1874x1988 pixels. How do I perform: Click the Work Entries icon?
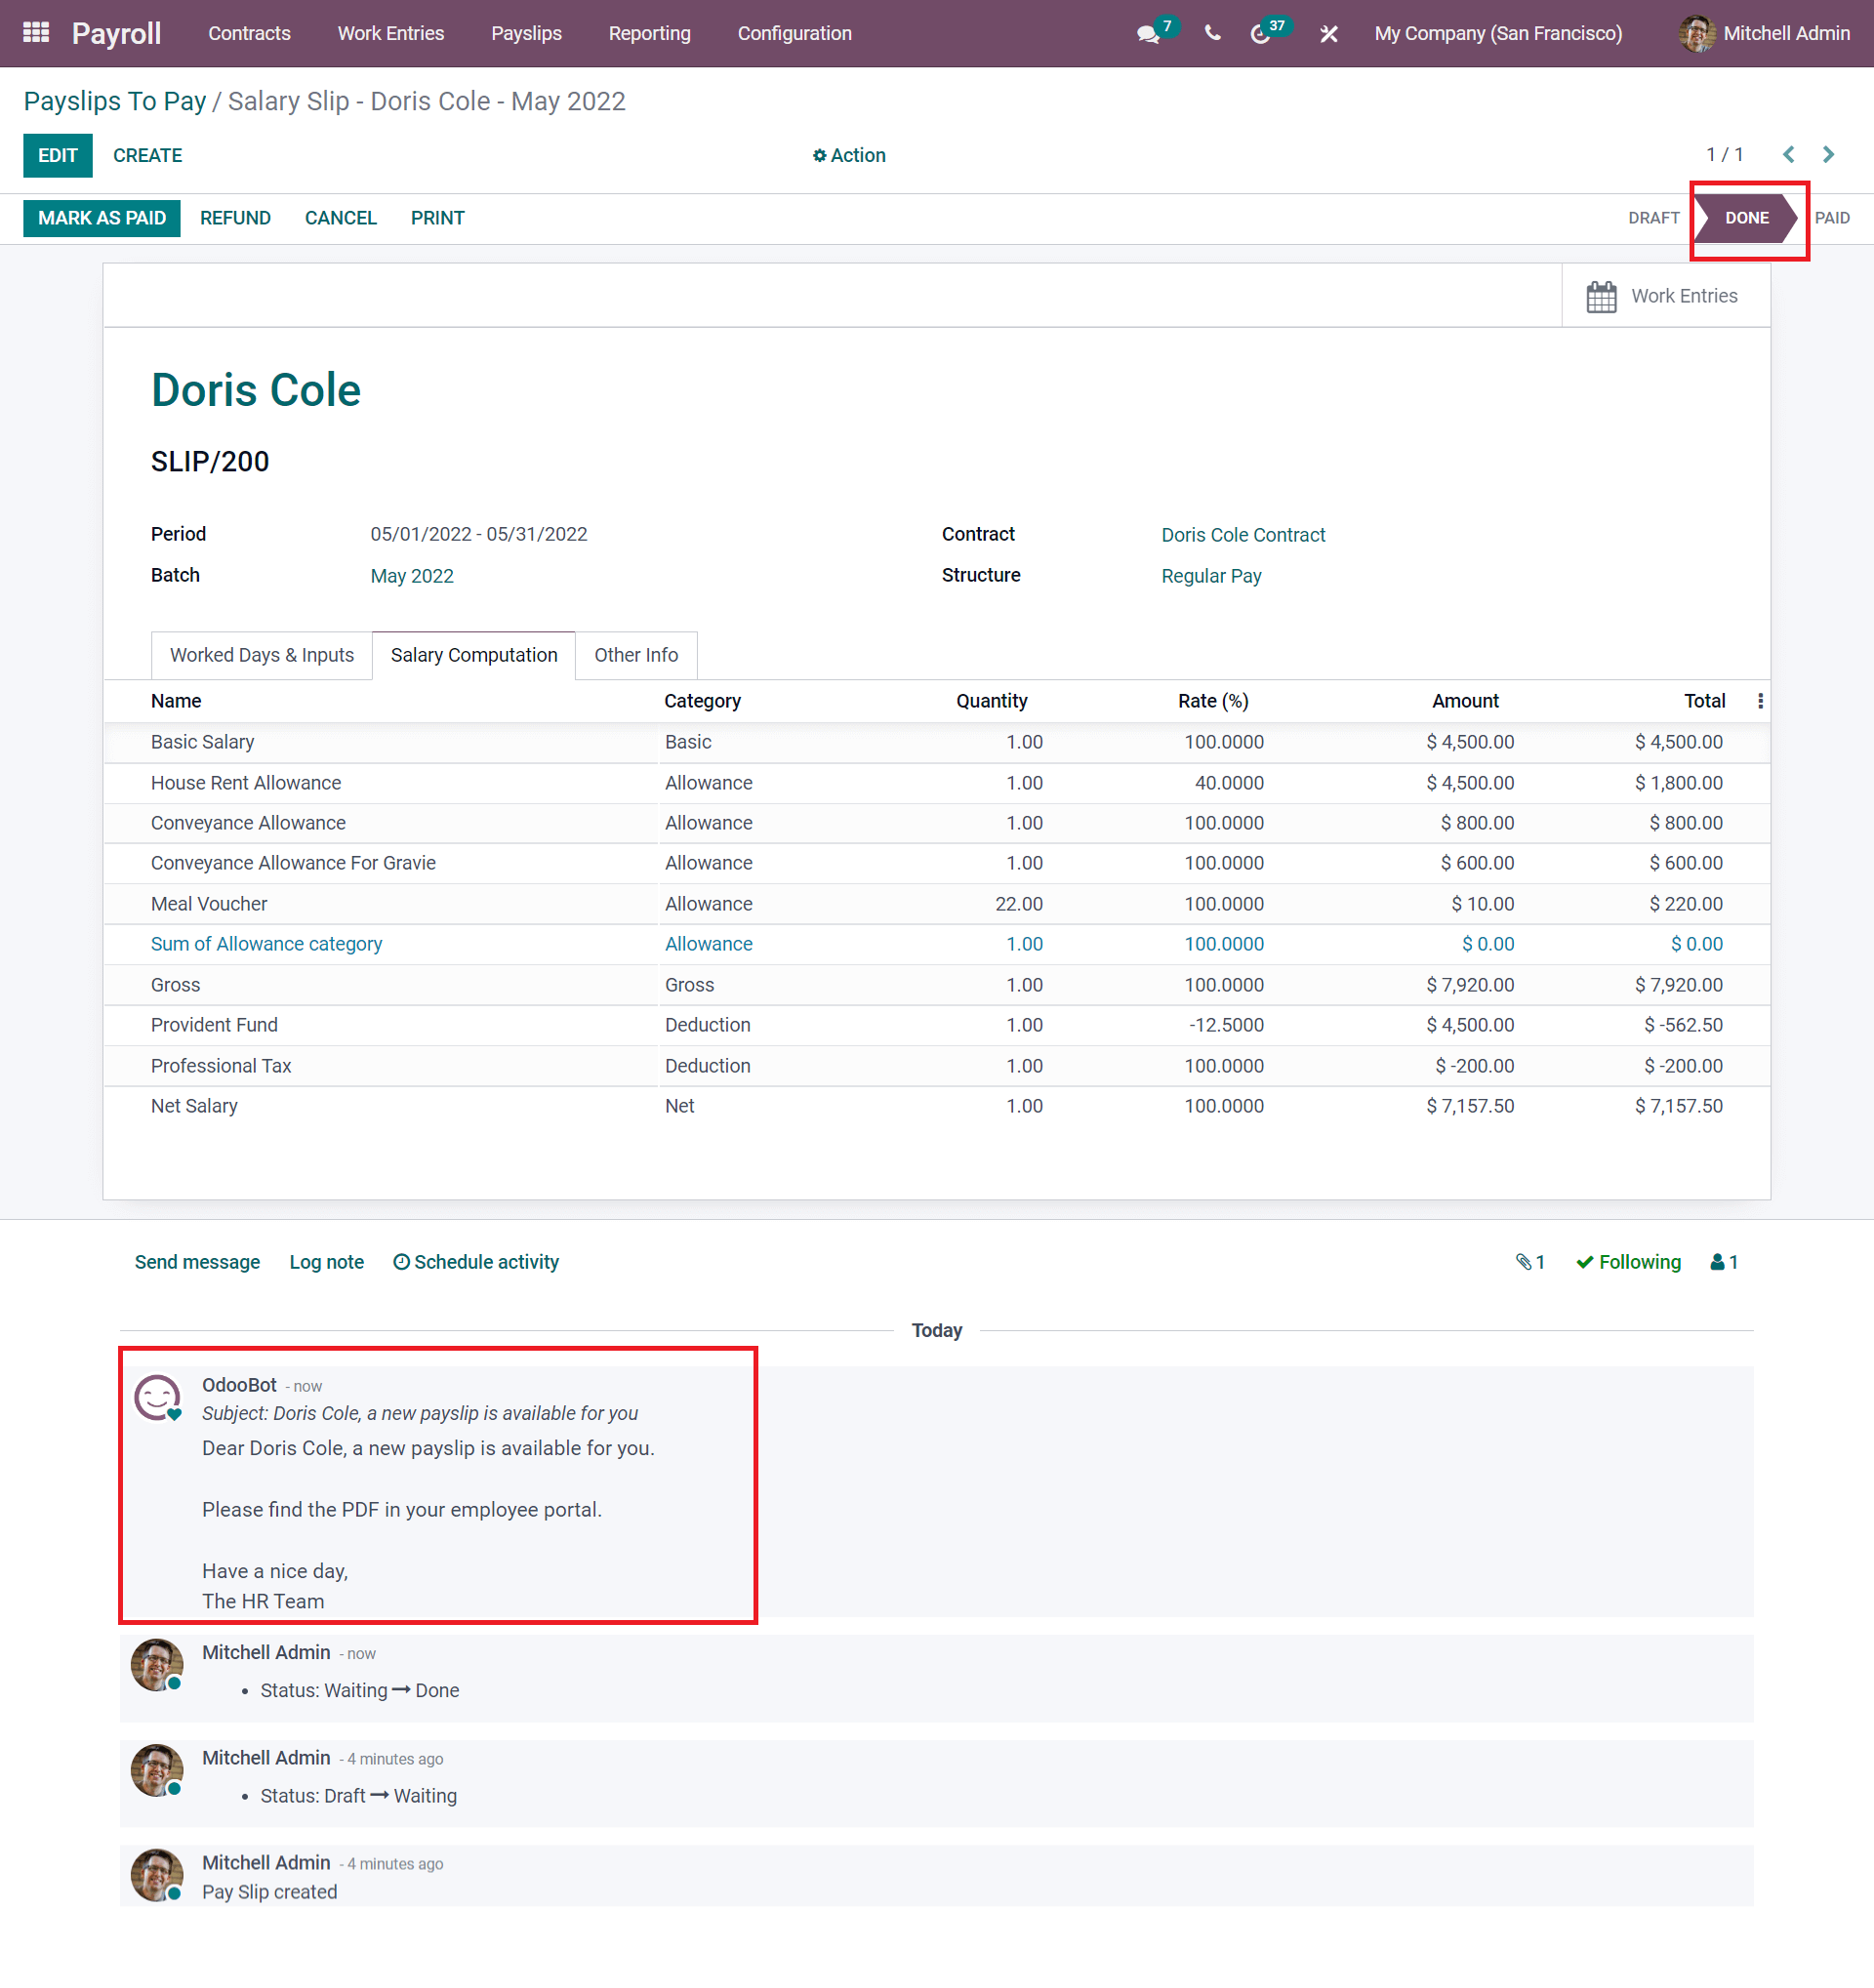[1601, 294]
